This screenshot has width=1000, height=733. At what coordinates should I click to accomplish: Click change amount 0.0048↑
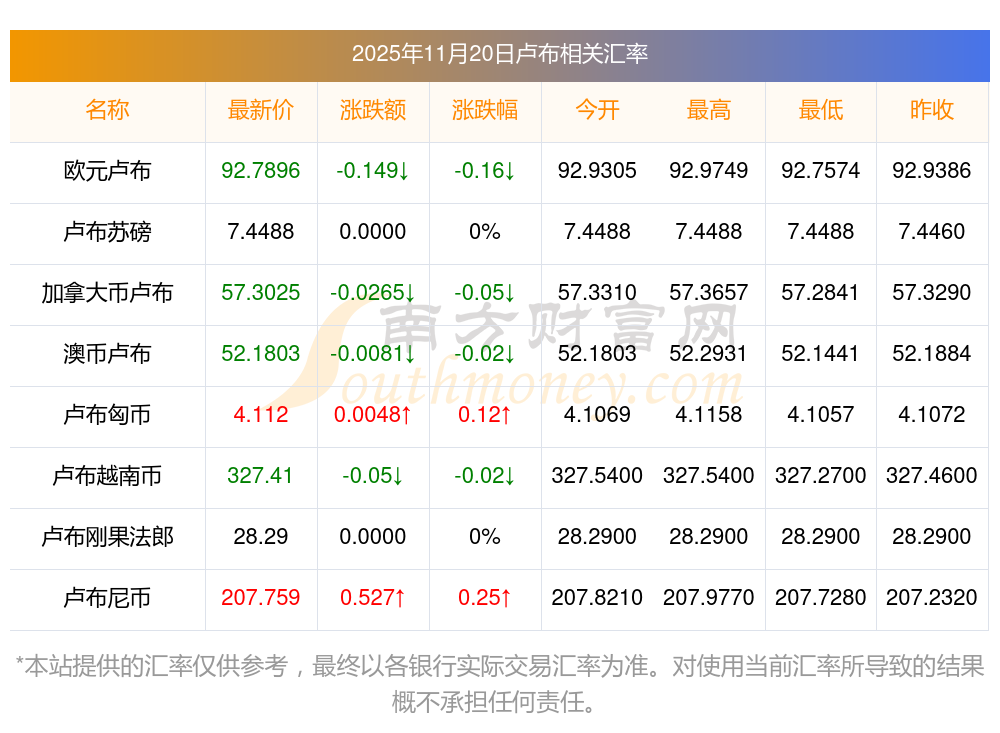coord(373,414)
